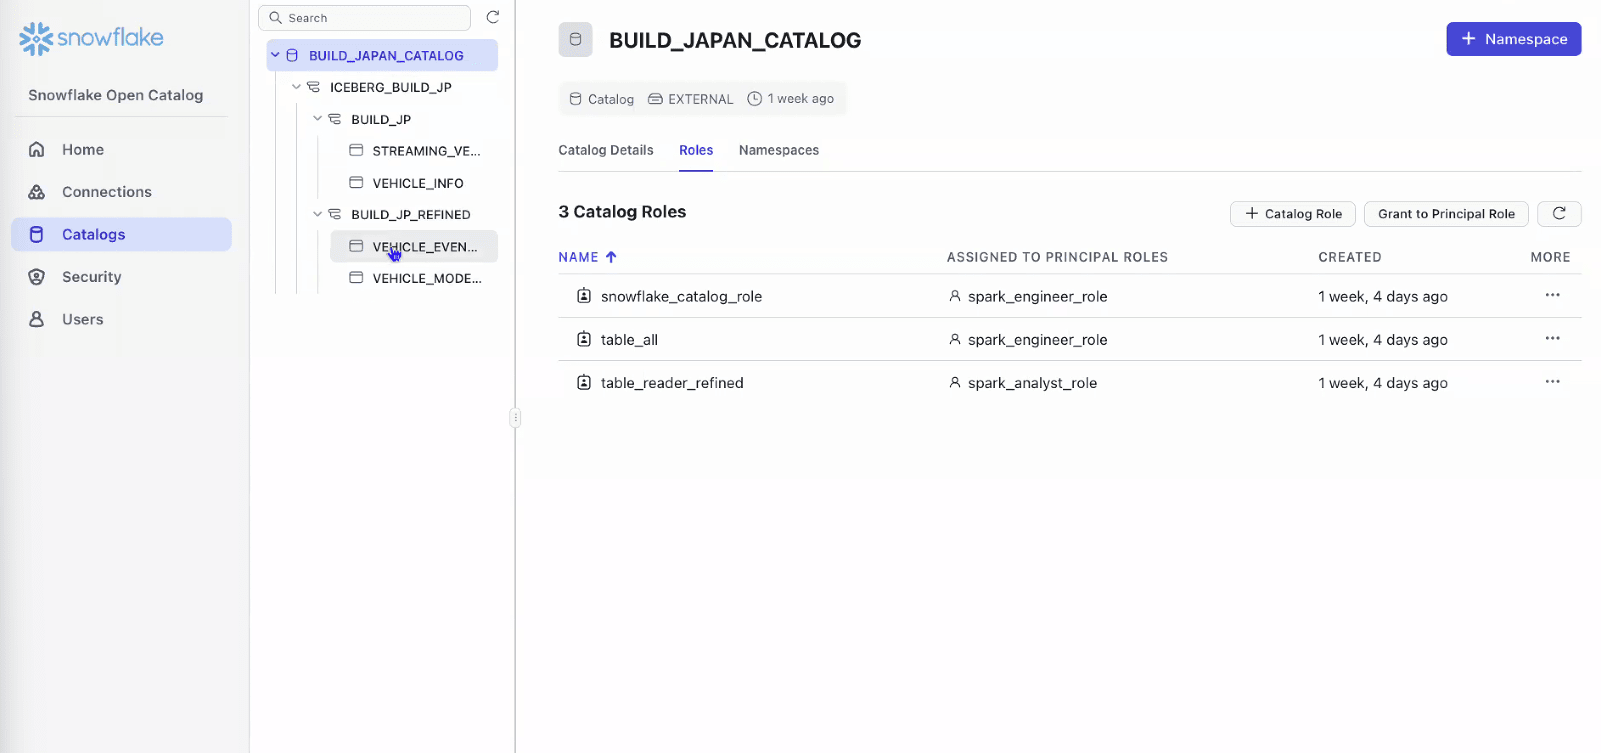Click spark_analyst_role principal role
This screenshot has width=1601, height=753.
(1032, 383)
